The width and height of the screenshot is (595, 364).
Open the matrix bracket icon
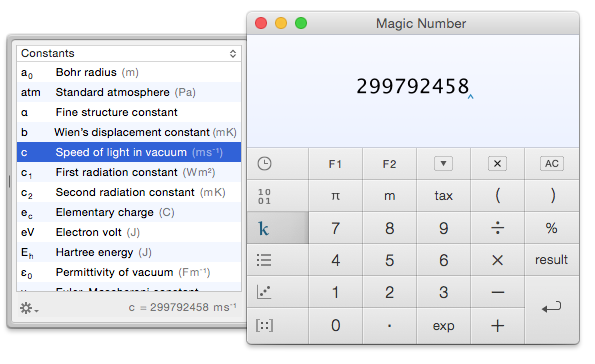pyautogui.click(x=264, y=325)
